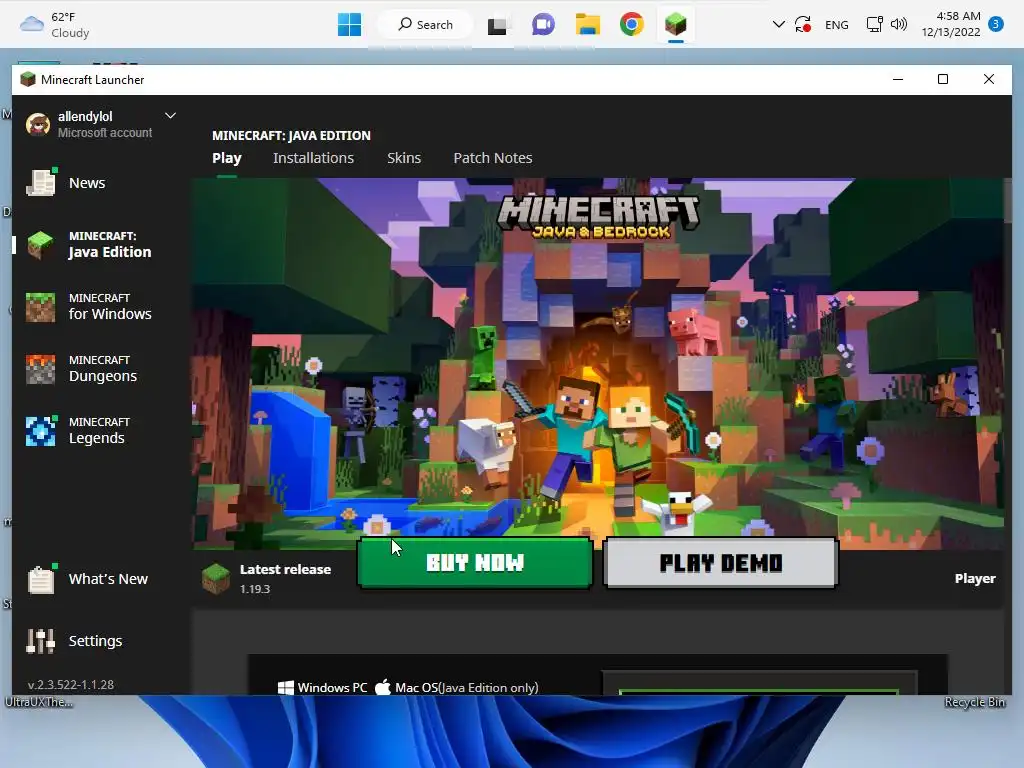Open Google Chrome from the taskbar
The height and width of the screenshot is (768, 1024).
632,24
